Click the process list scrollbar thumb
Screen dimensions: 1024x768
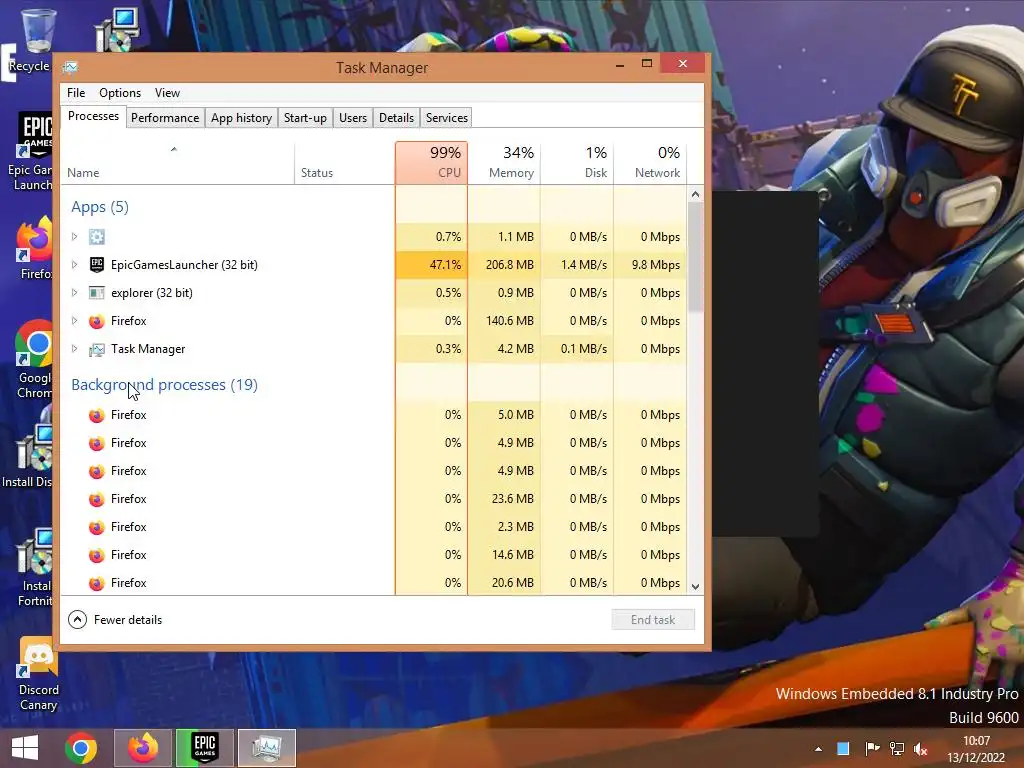pyautogui.click(x=696, y=257)
